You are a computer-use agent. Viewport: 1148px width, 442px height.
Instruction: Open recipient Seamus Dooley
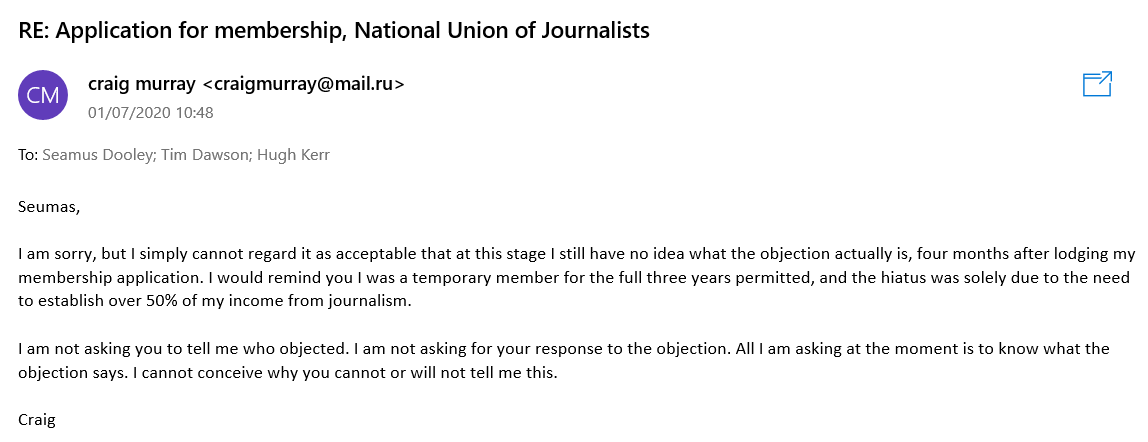[x=93, y=155]
